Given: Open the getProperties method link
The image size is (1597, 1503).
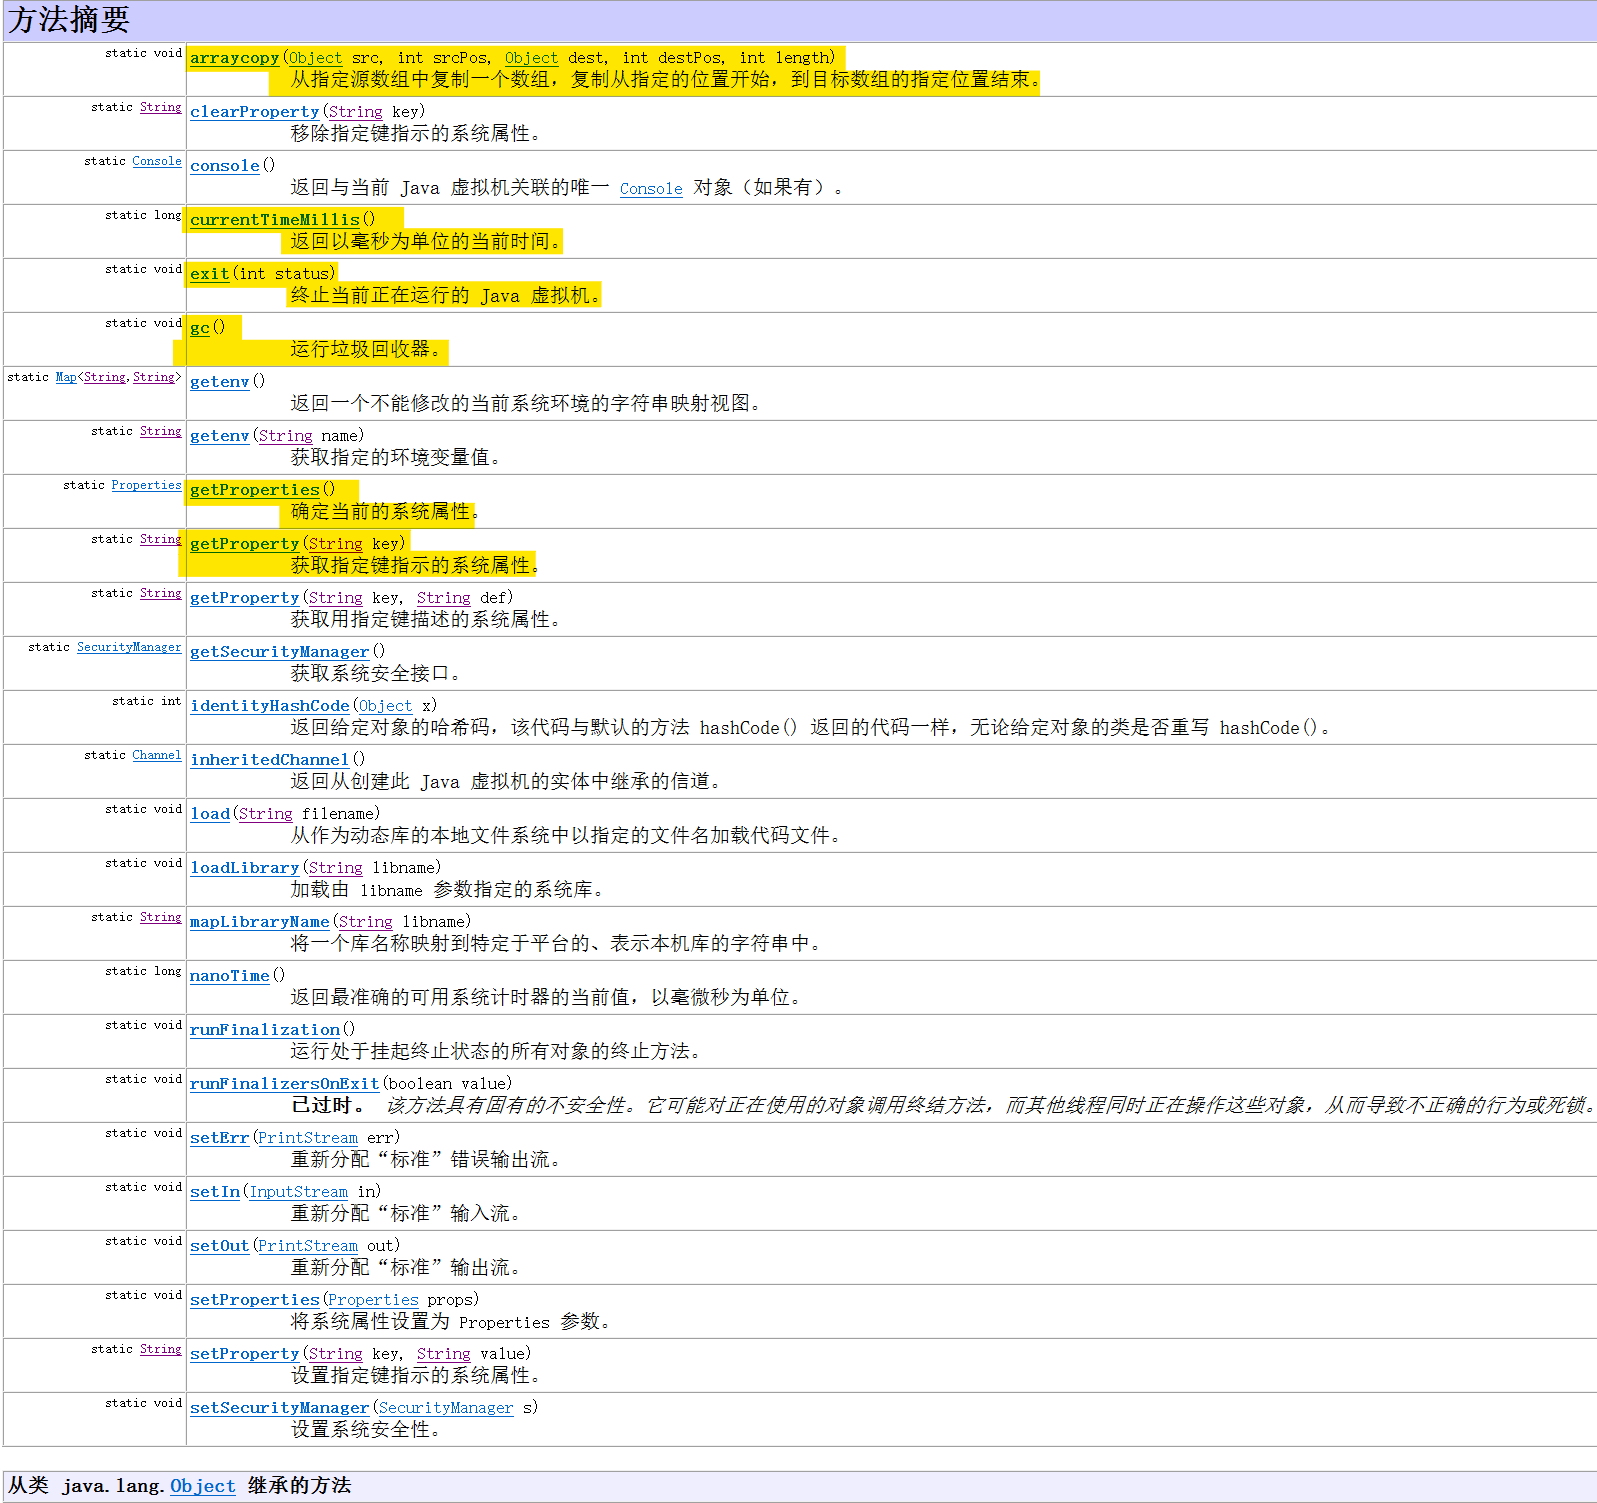Looking at the screenshot, I should pyautogui.click(x=254, y=490).
